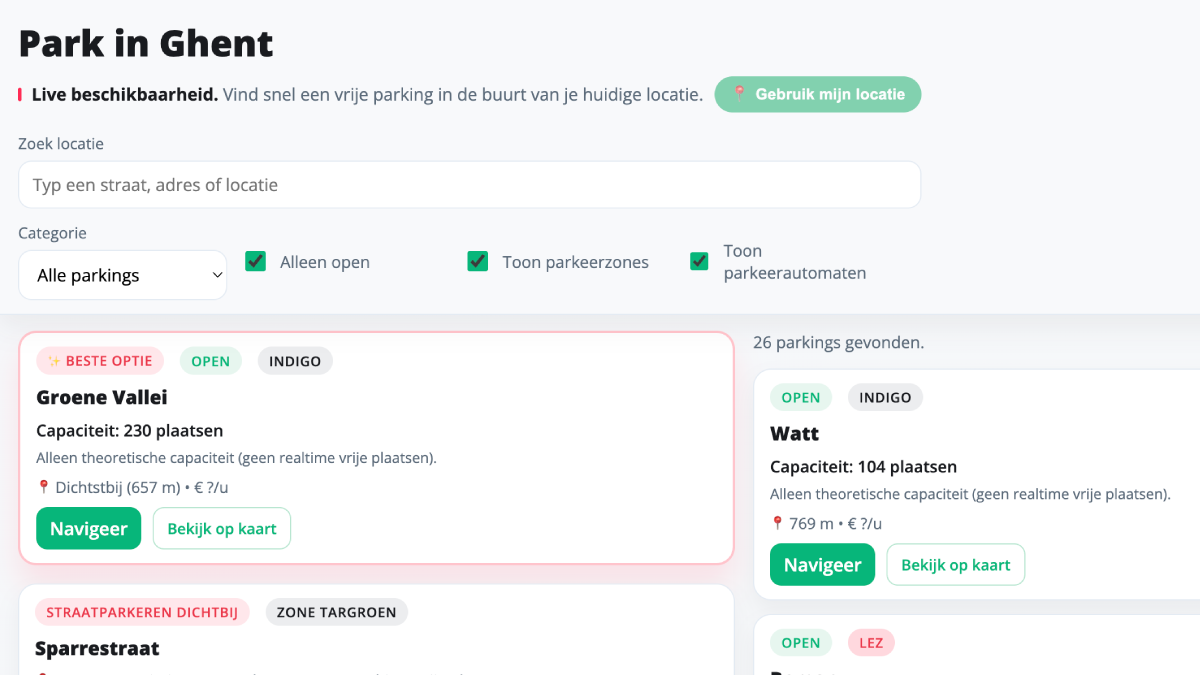This screenshot has width=1200, height=675.
Task: Click the INDIGO badge on the Groene Vallei card
Action: pyautogui.click(x=295, y=360)
